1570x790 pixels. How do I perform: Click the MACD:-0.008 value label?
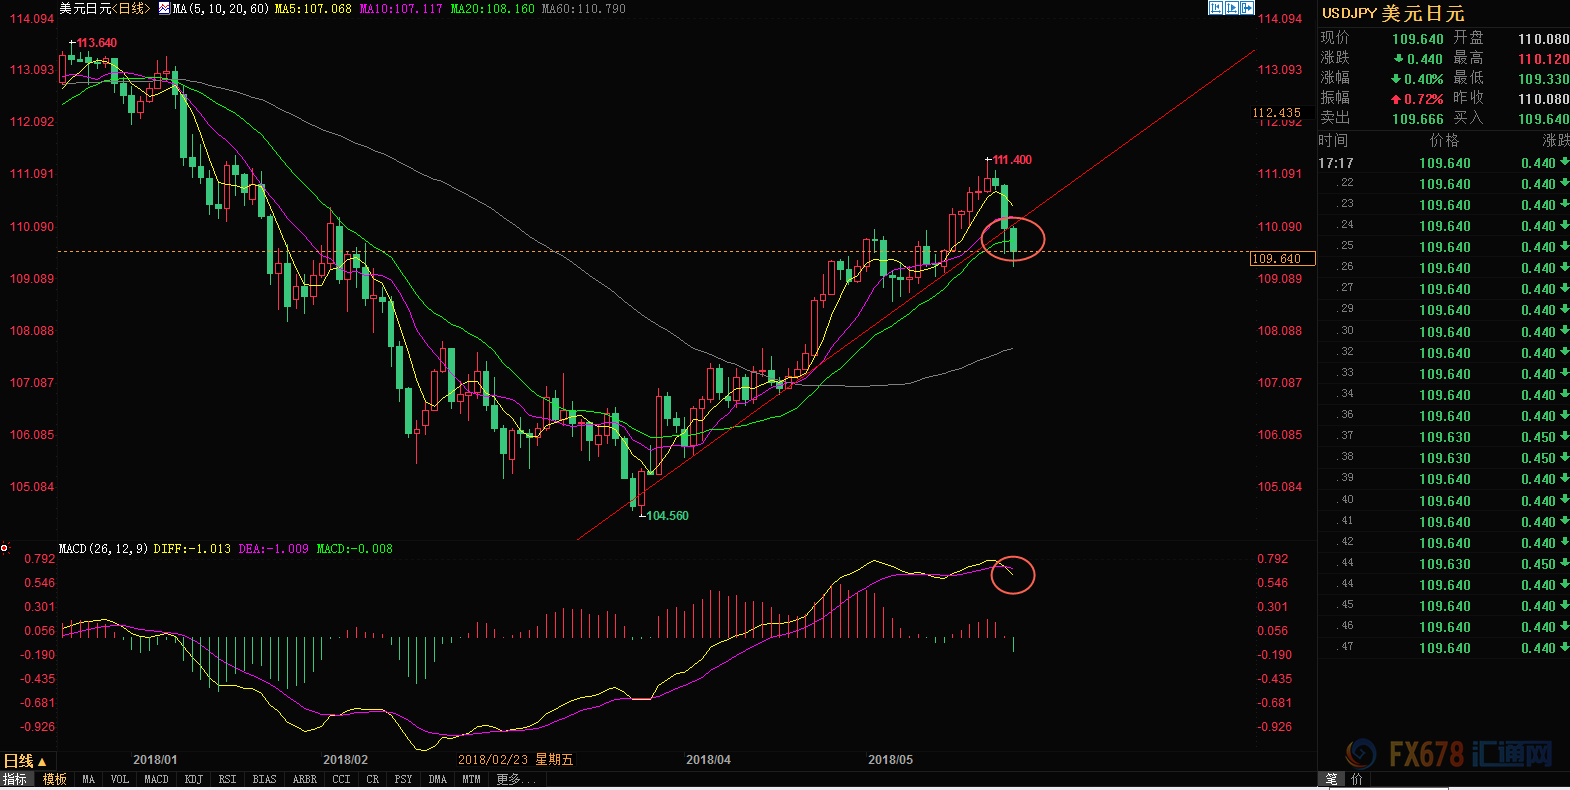coord(354,549)
